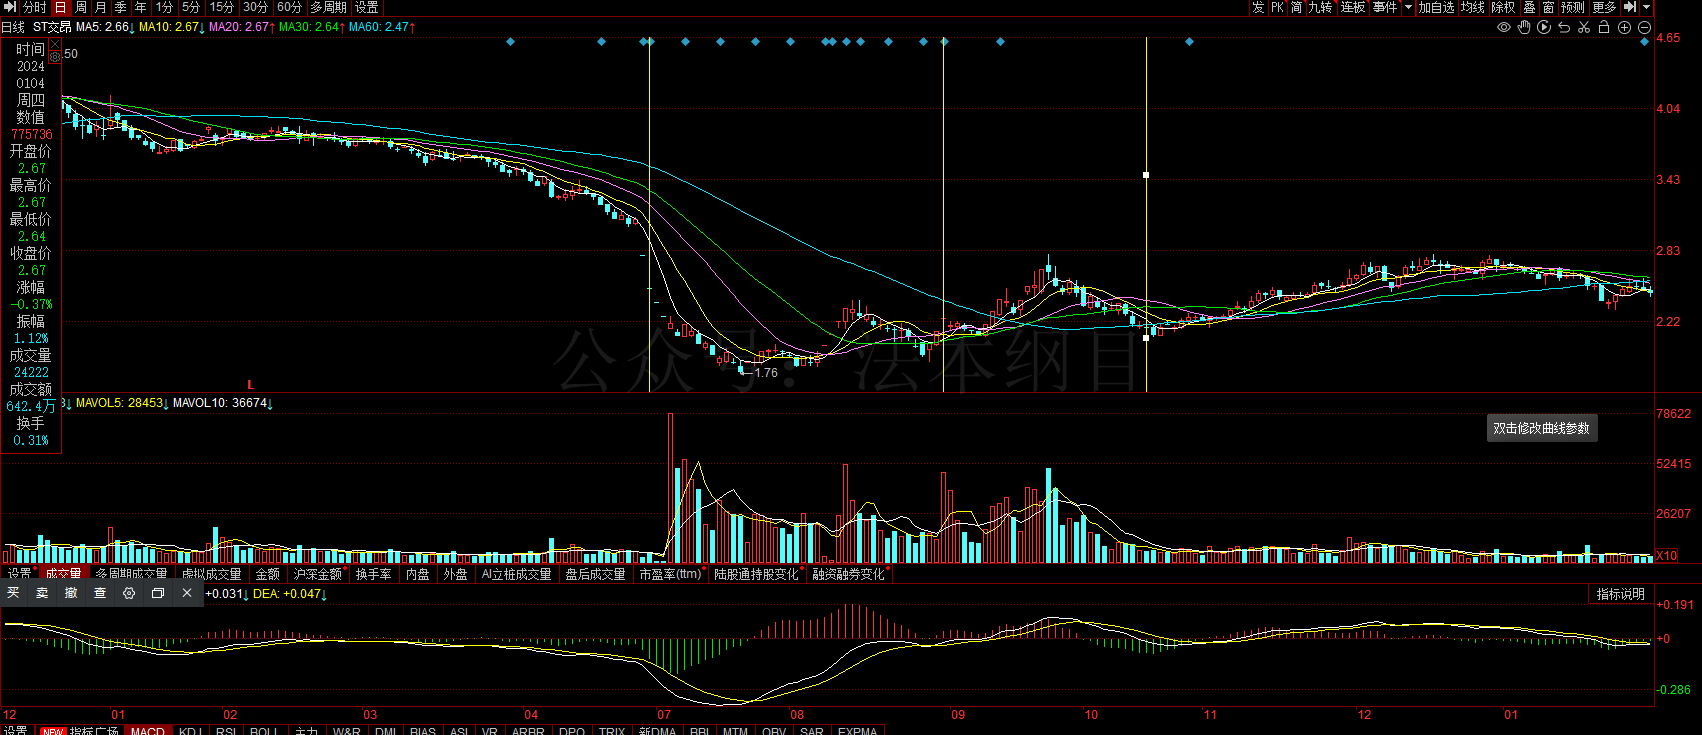The image size is (1702, 735).
Task: Select the scissors cut tool icon
Action: tap(1584, 27)
